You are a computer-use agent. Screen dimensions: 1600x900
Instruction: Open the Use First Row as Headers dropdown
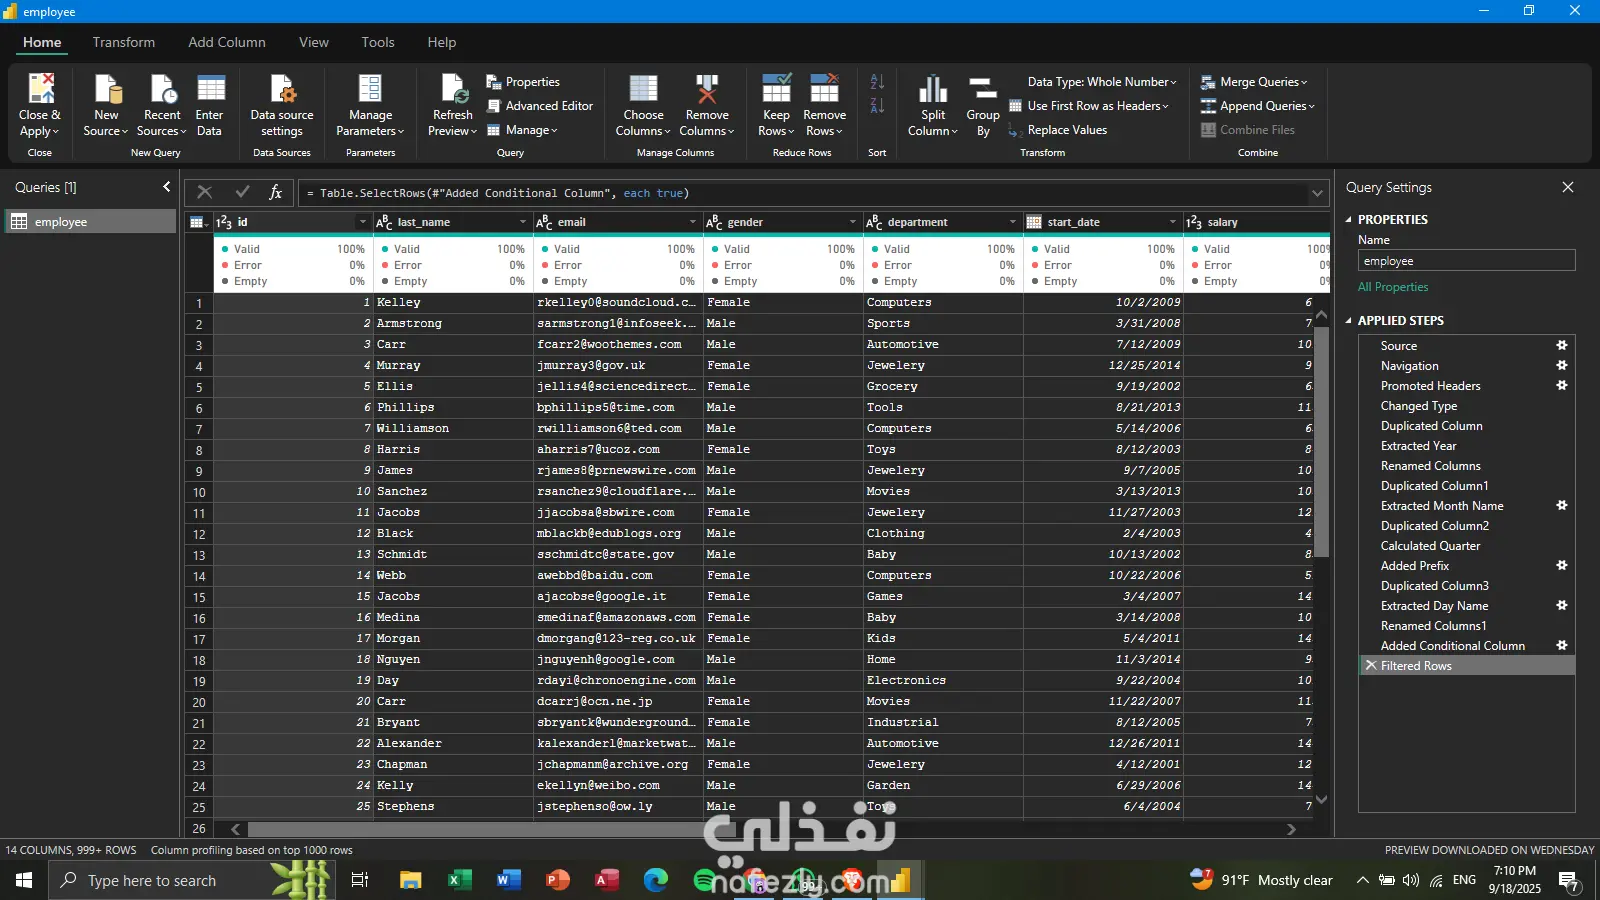coord(1089,106)
